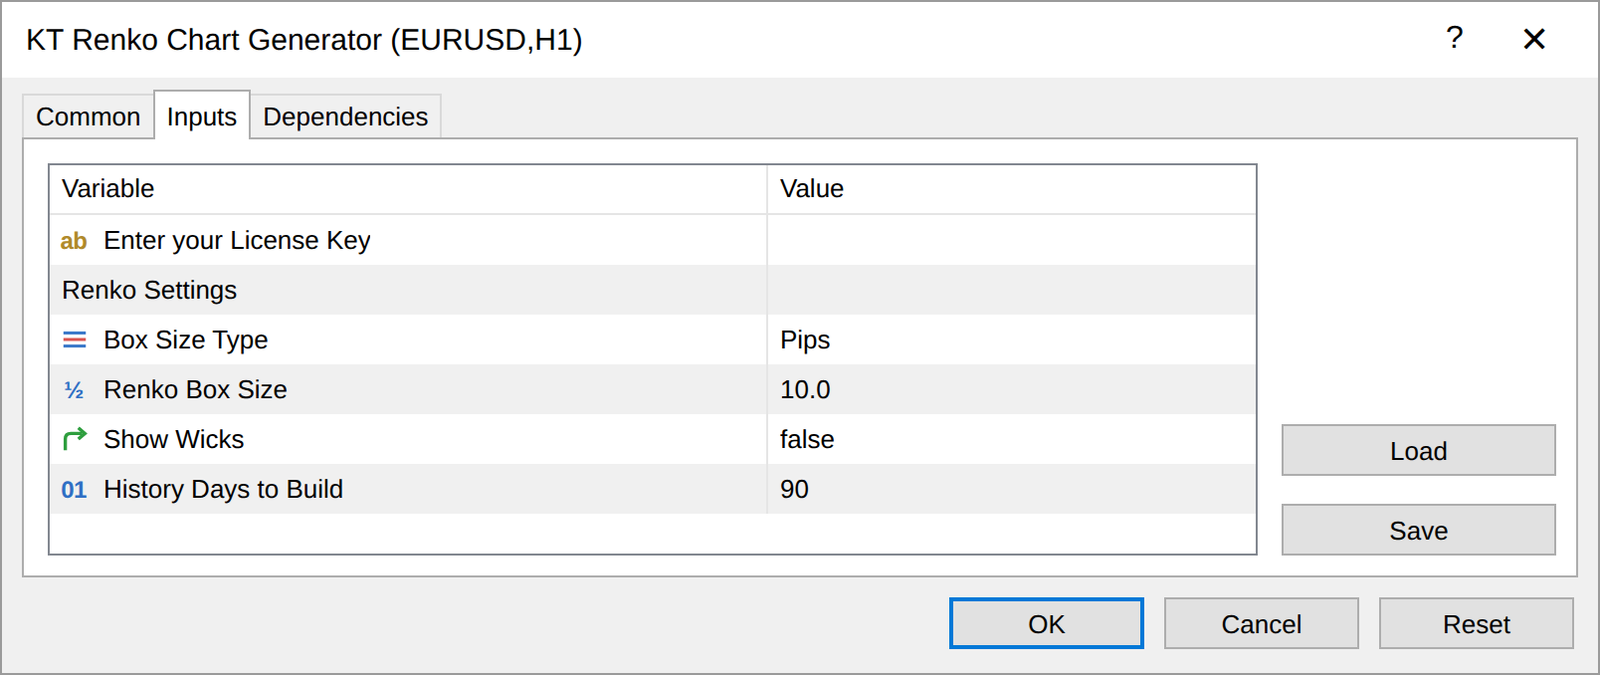The width and height of the screenshot is (1600, 675).
Task: Click the empty License Key value cell
Action: click(1011, 240)
